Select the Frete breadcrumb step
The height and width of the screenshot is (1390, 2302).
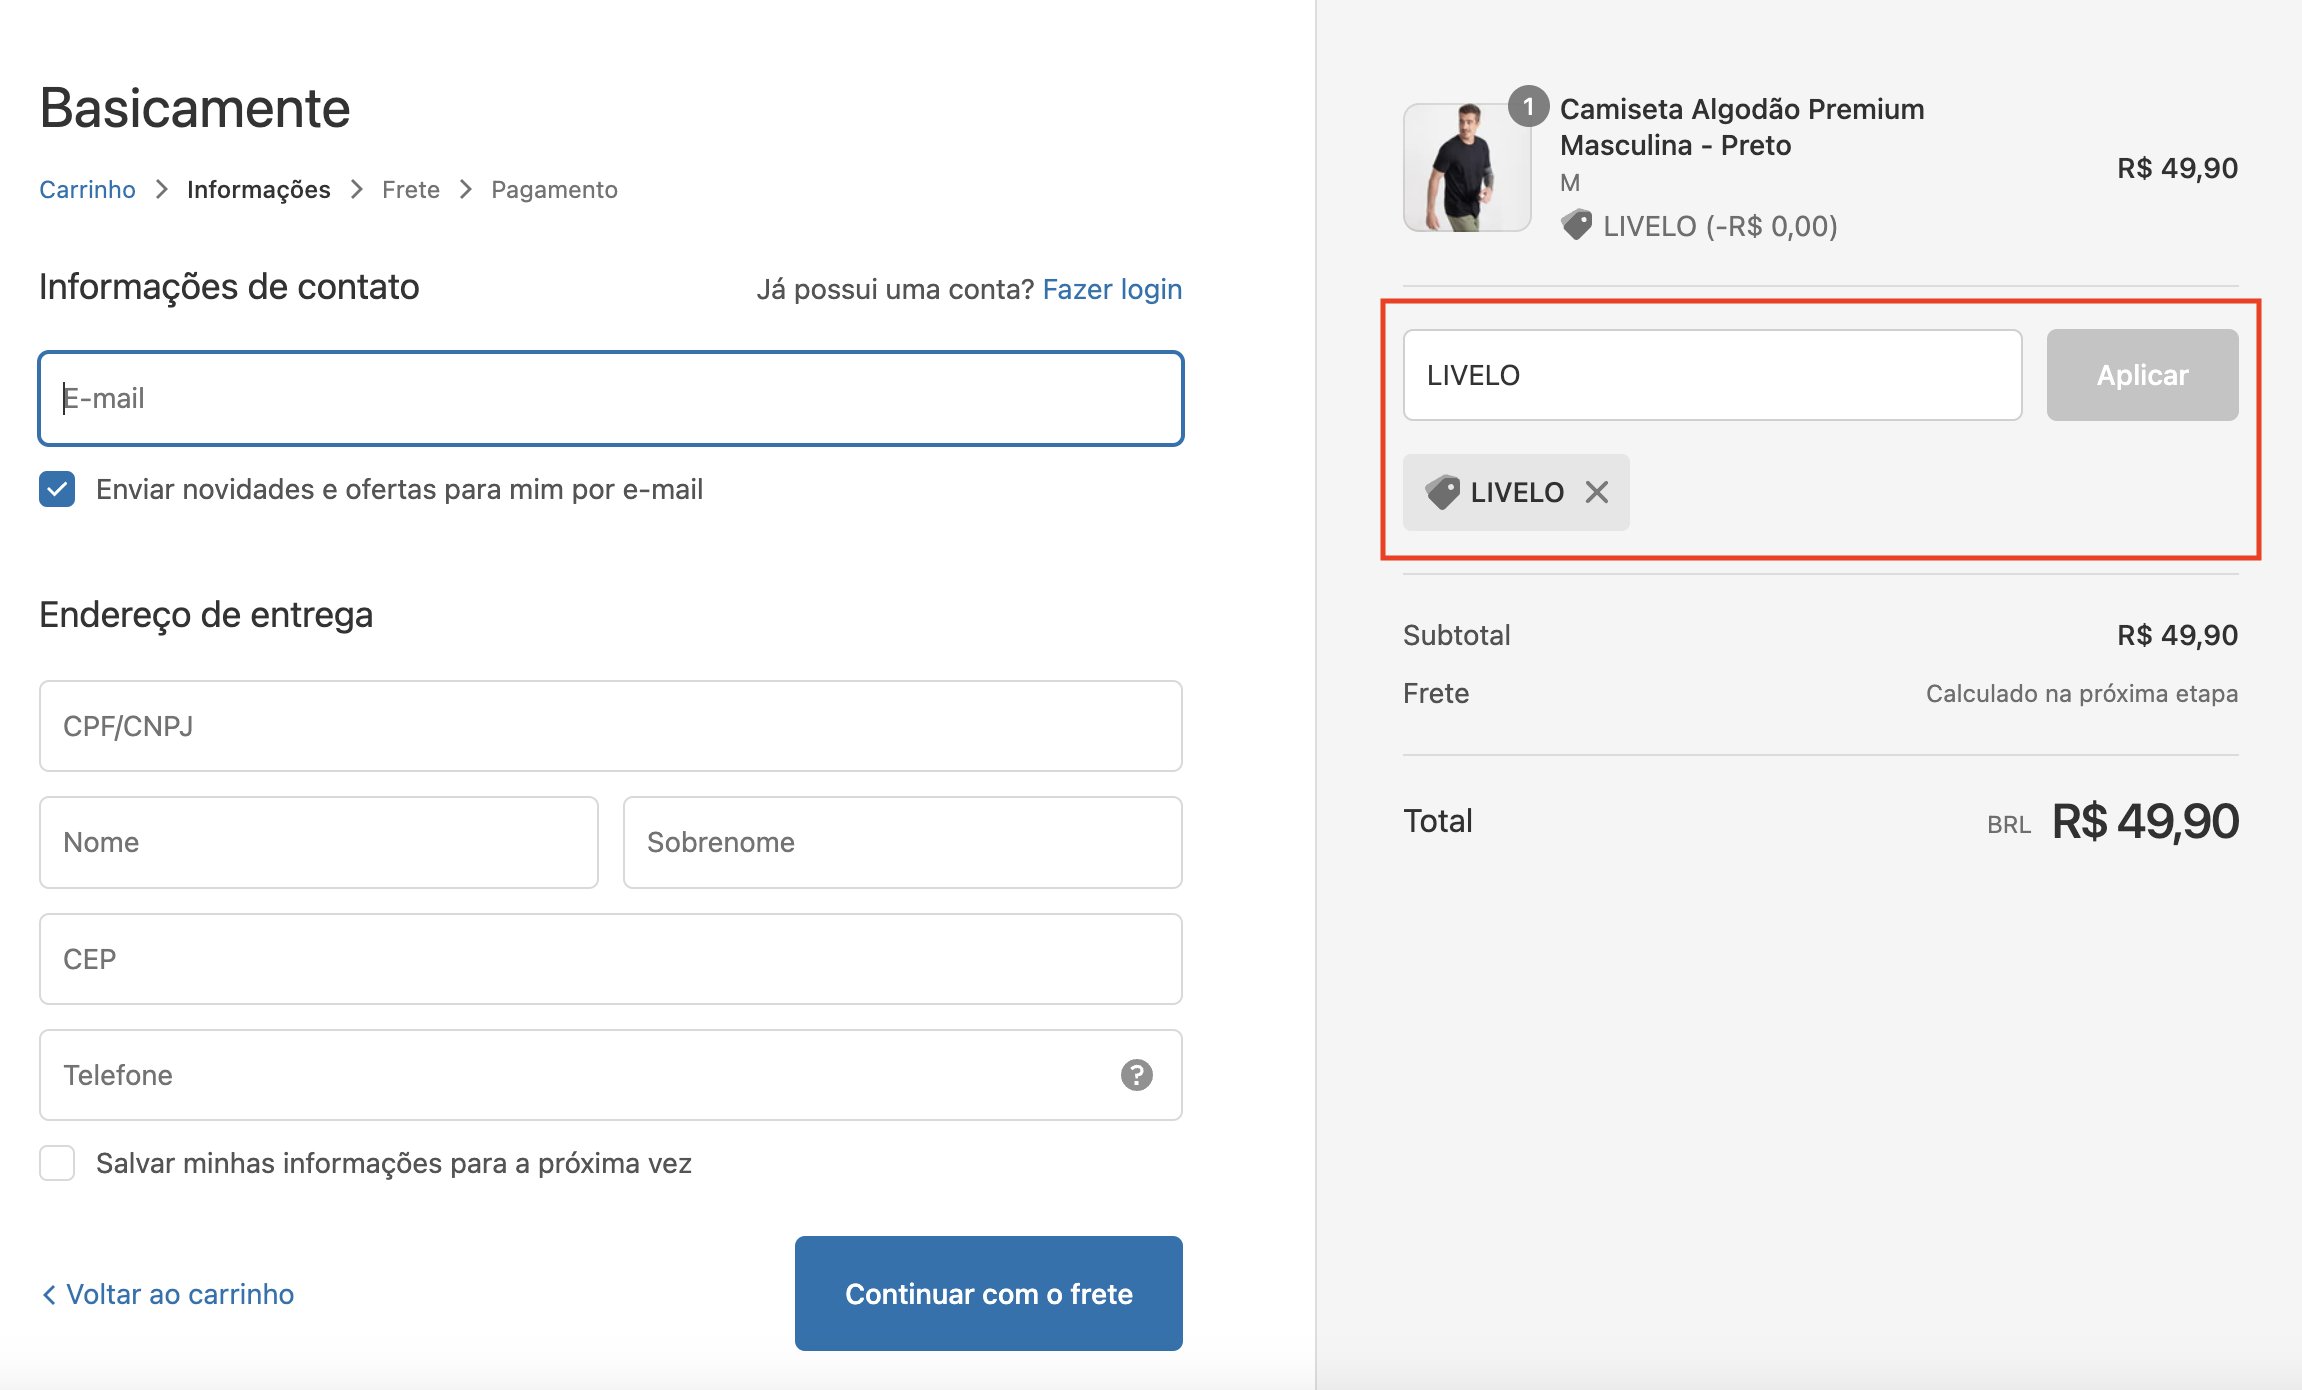411,189
